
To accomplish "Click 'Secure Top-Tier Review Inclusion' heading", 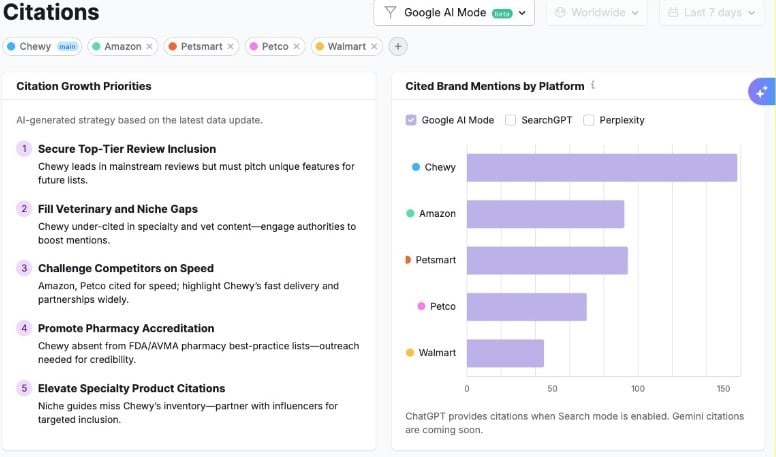I will (127, 149).
